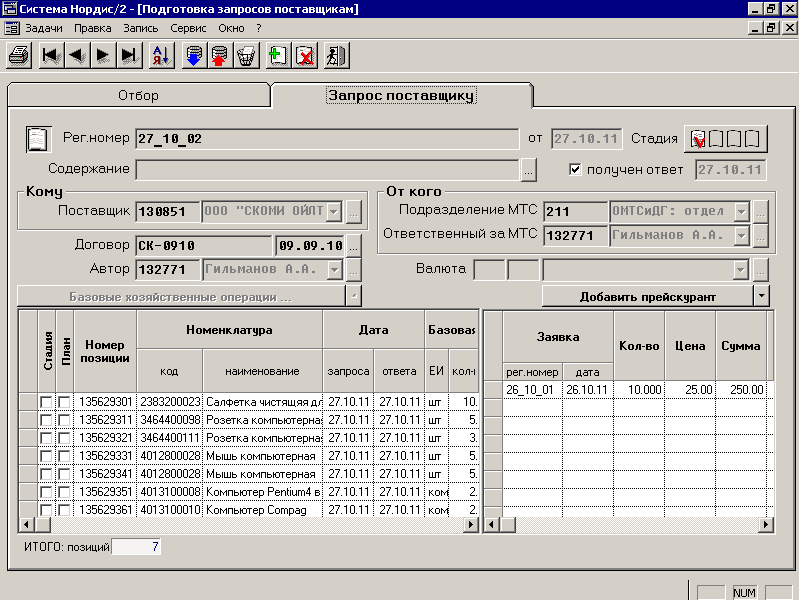Click the empty Содержание input field
Viewport: 800px width, 600px height.
point(327,169)
